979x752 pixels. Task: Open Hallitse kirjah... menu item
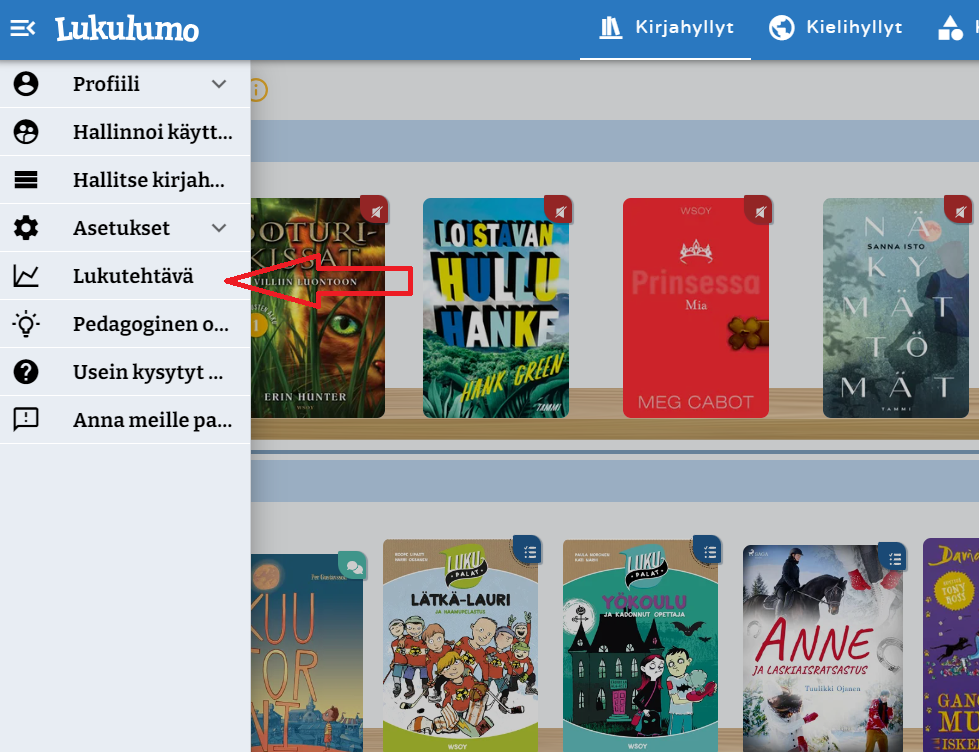tap(125, 180)
